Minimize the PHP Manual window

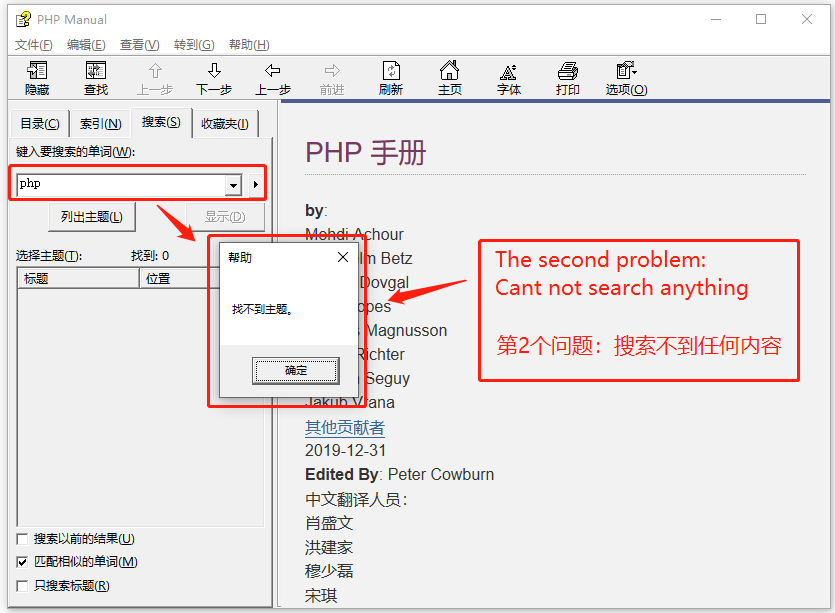point(716,20)
